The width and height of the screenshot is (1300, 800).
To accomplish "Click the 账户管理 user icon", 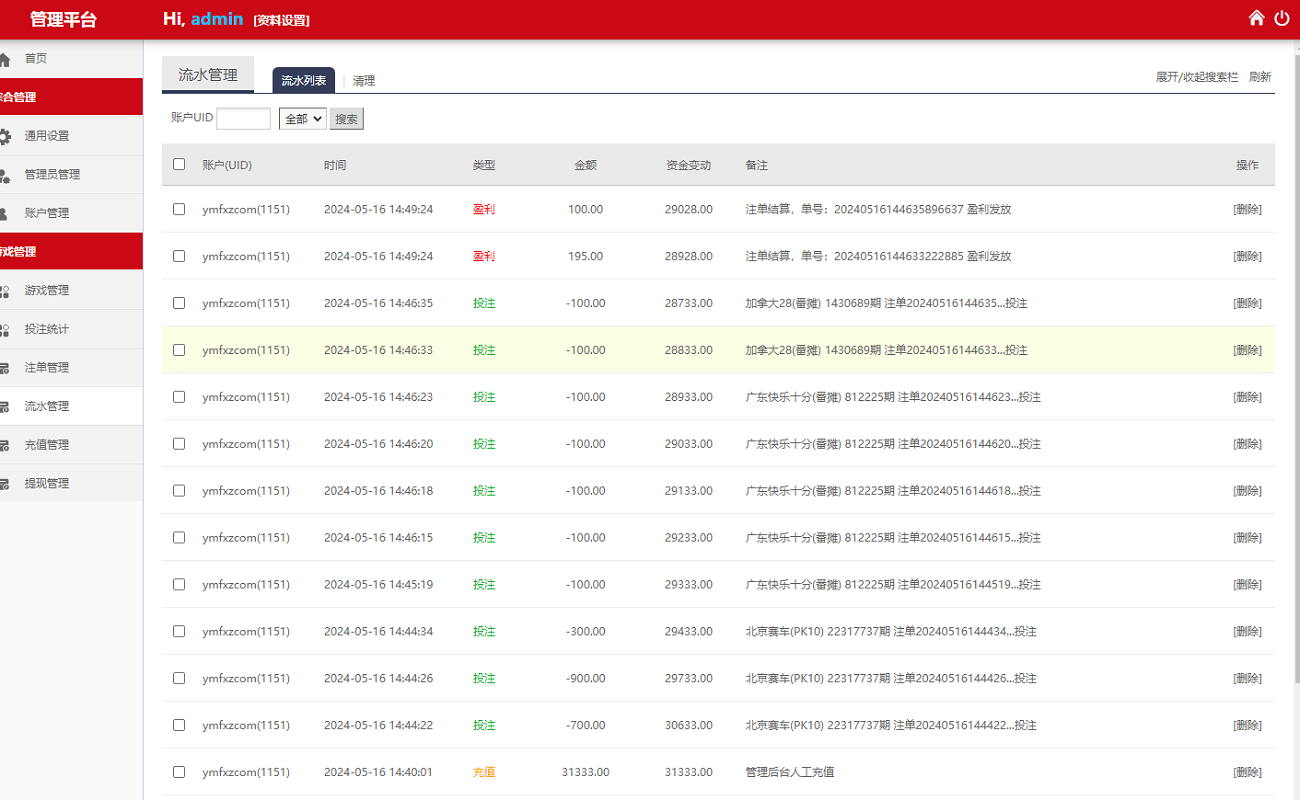I will [x=5, y=213].
